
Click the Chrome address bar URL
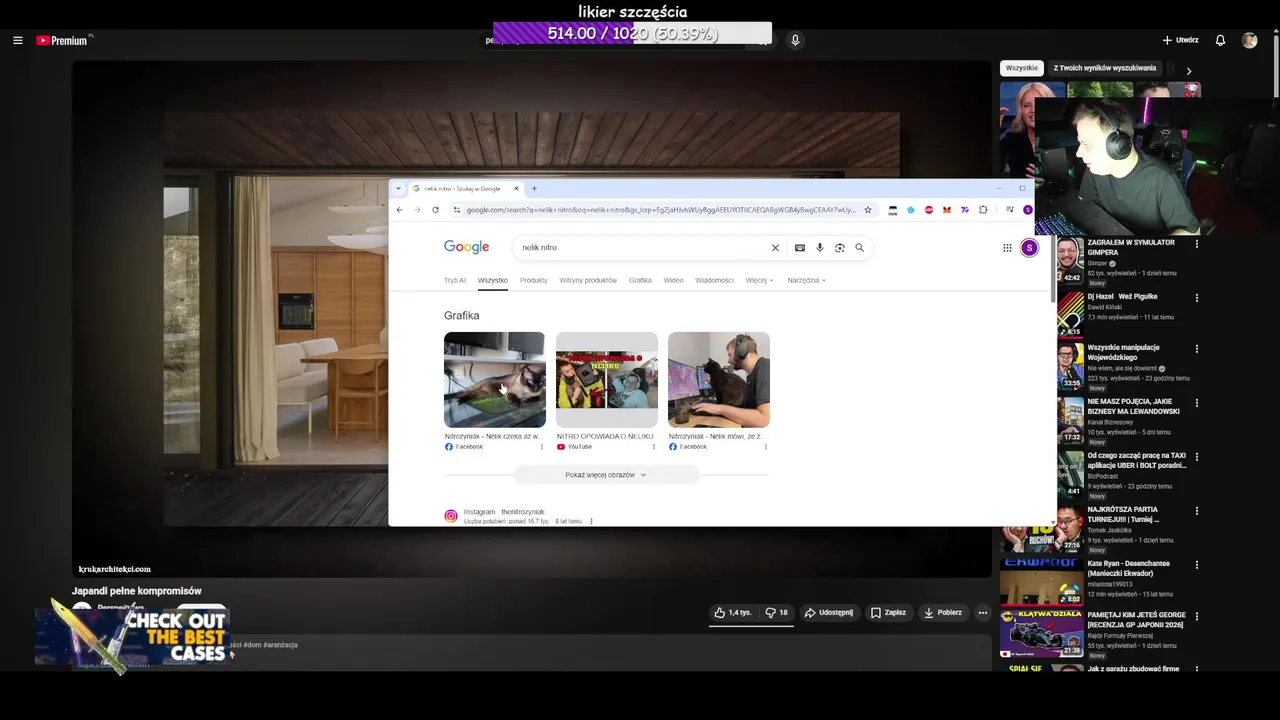pyautogui.click(x=660, y=210)
